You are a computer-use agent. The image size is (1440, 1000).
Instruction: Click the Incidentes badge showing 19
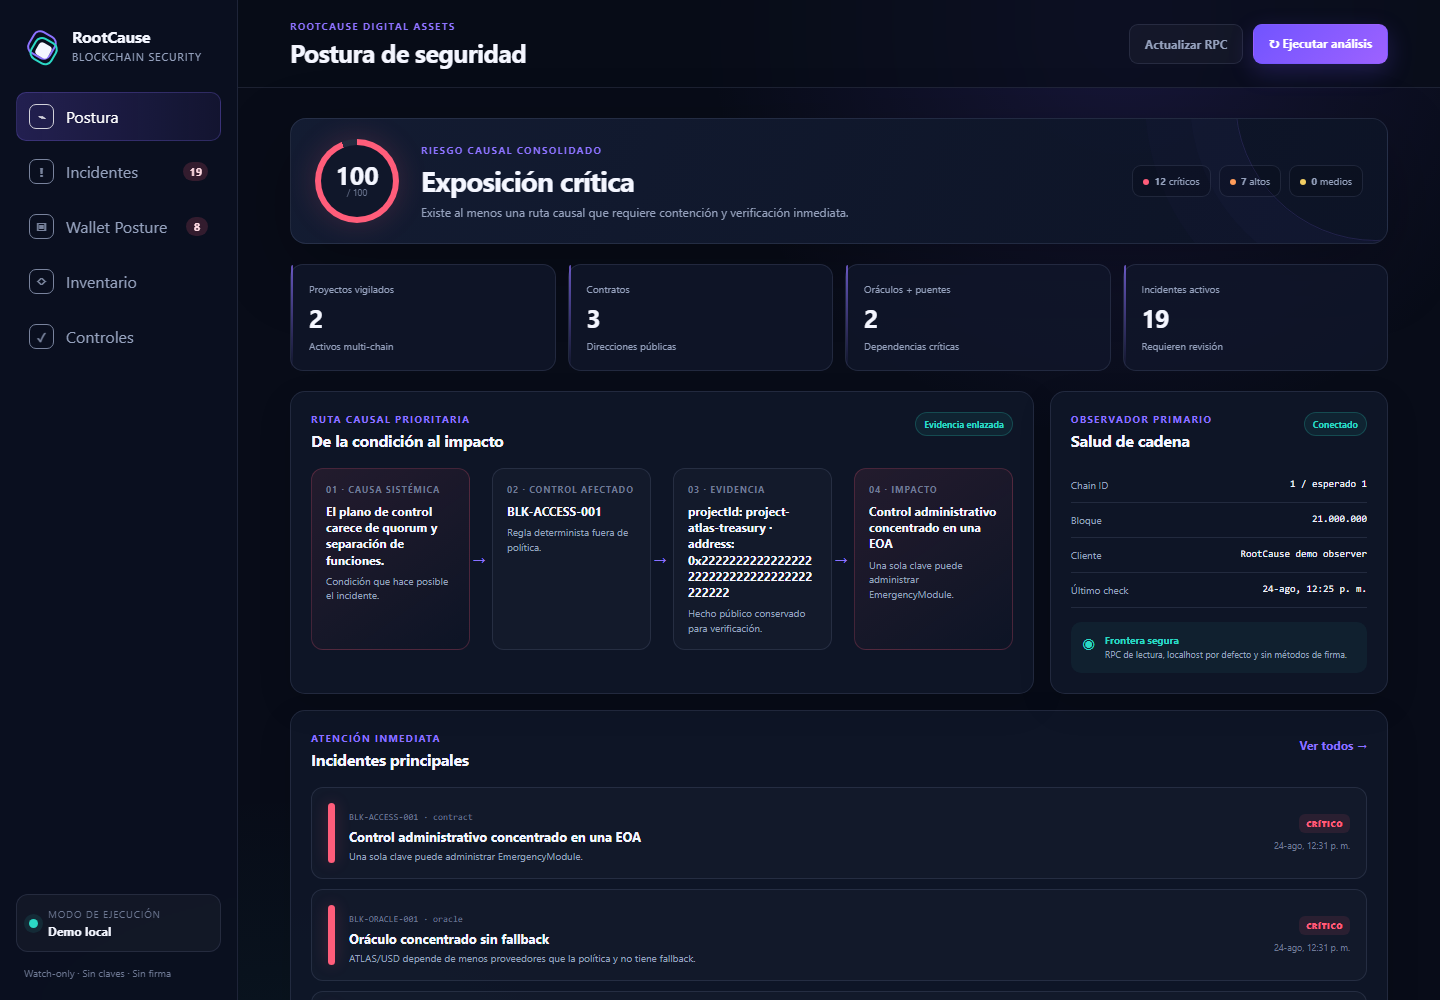coord(196,172)
